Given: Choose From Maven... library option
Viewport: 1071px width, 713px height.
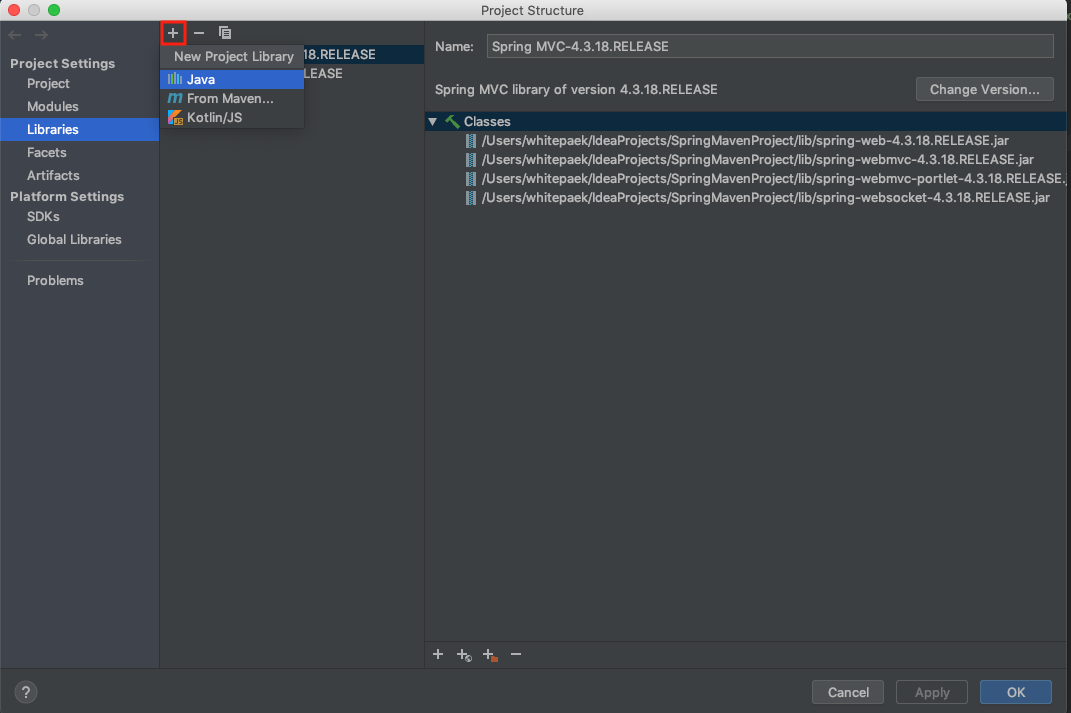Looking at the screenshot, I should 232,98.
